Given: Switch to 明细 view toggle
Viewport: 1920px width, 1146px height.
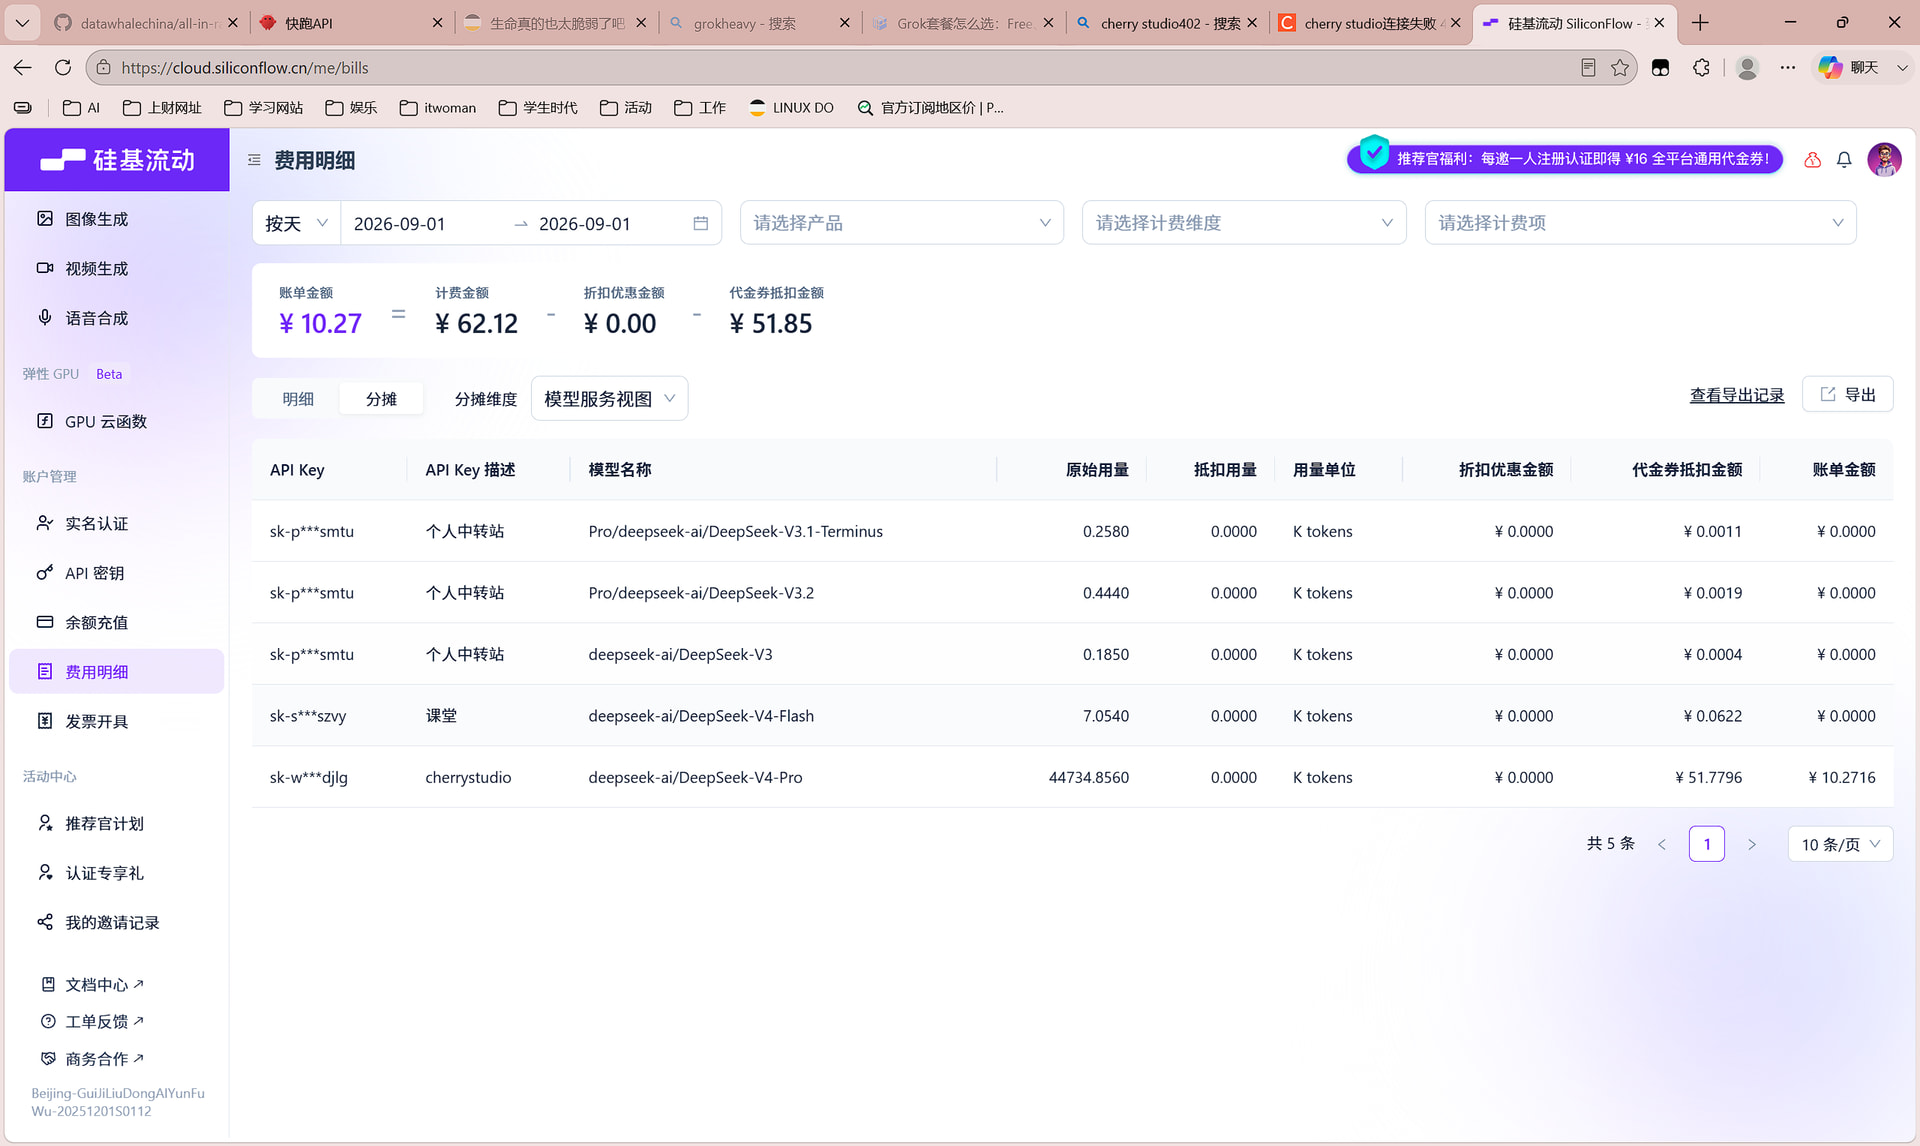Looking at the screenshot, I should [x=298, y=399].
